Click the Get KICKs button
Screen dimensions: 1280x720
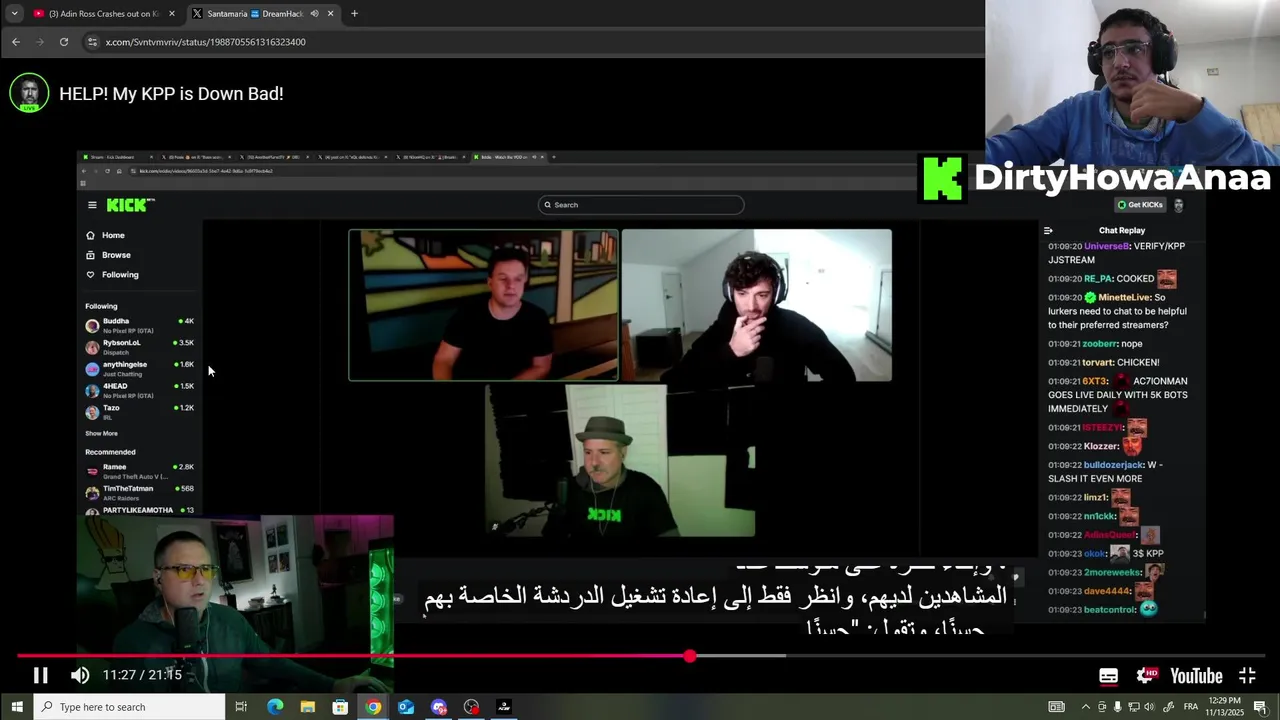1141,205
